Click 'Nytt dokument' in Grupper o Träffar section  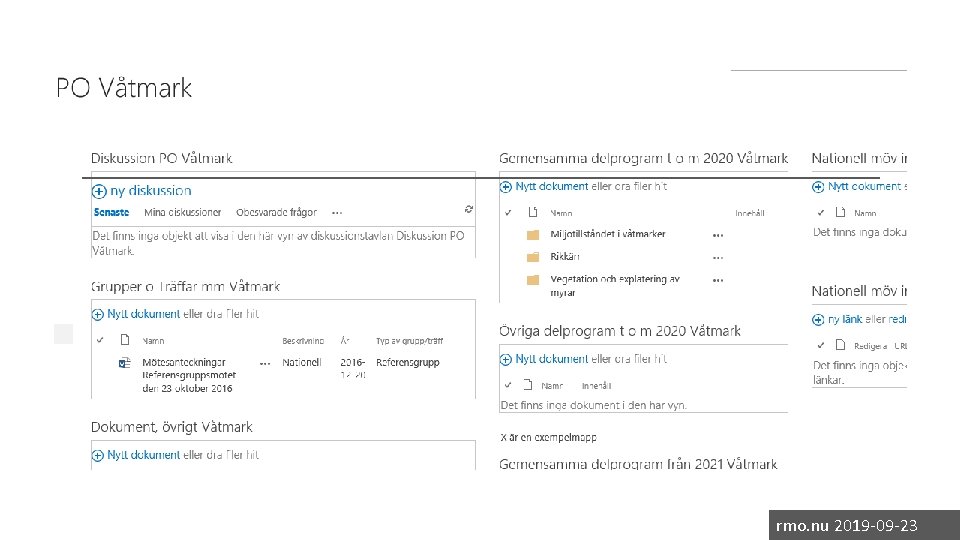point(143,314)
